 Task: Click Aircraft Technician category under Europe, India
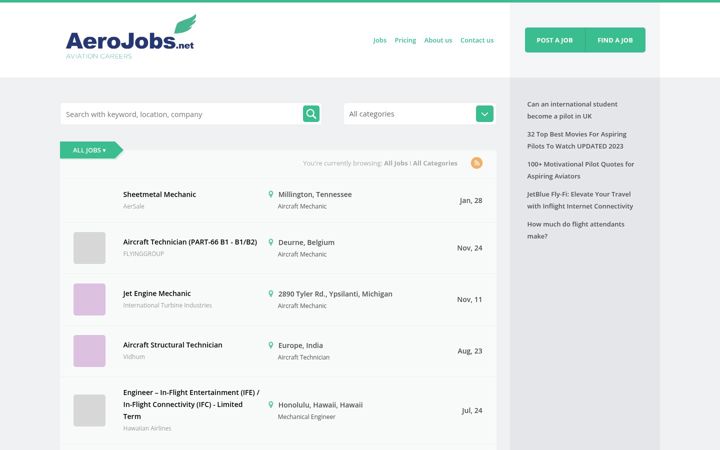[304, 357]
